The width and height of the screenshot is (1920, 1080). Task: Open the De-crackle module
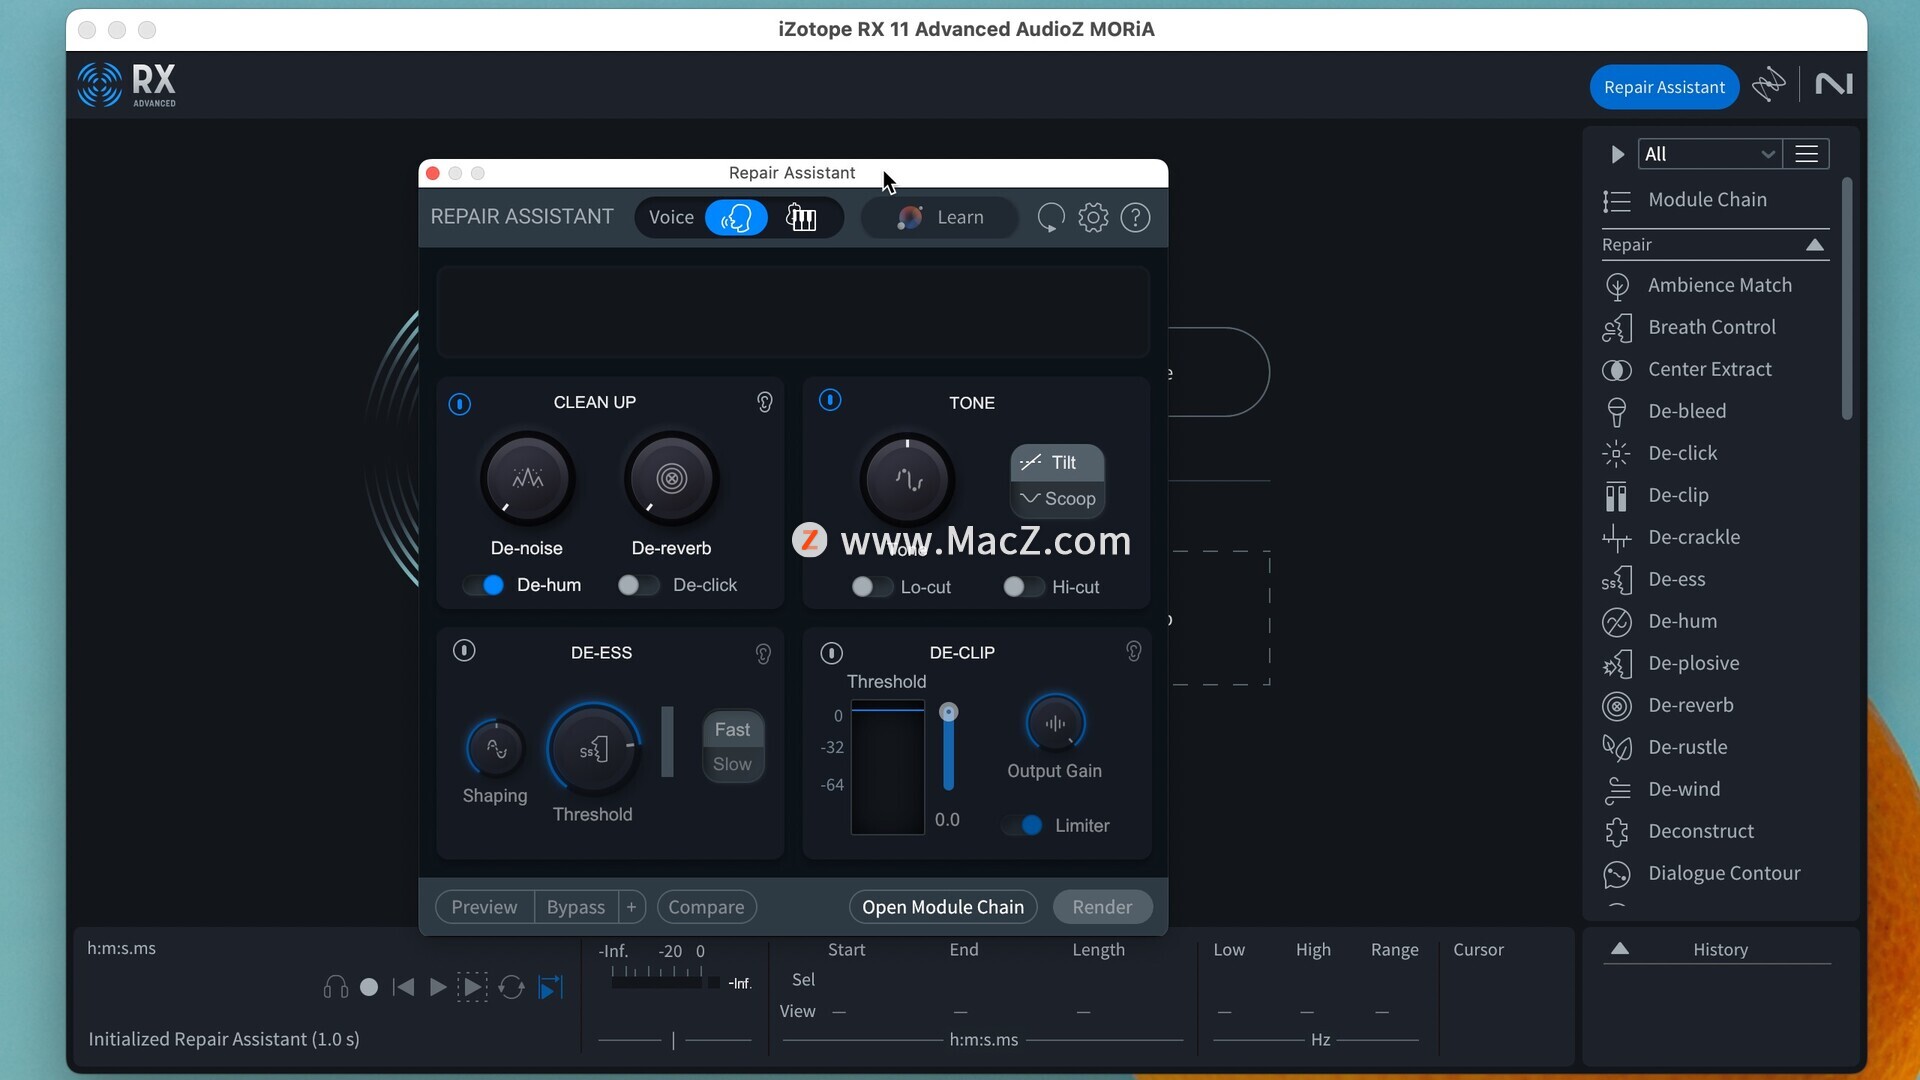click(x=1715, y=538)
